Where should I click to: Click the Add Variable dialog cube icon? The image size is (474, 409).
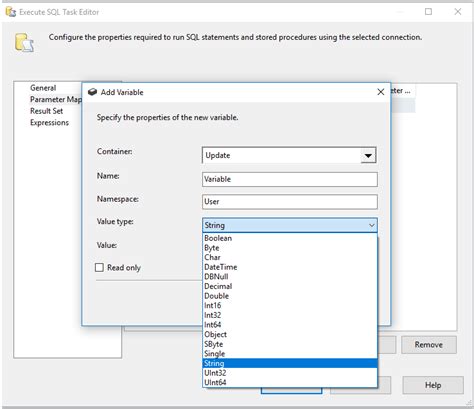point(92,92)
